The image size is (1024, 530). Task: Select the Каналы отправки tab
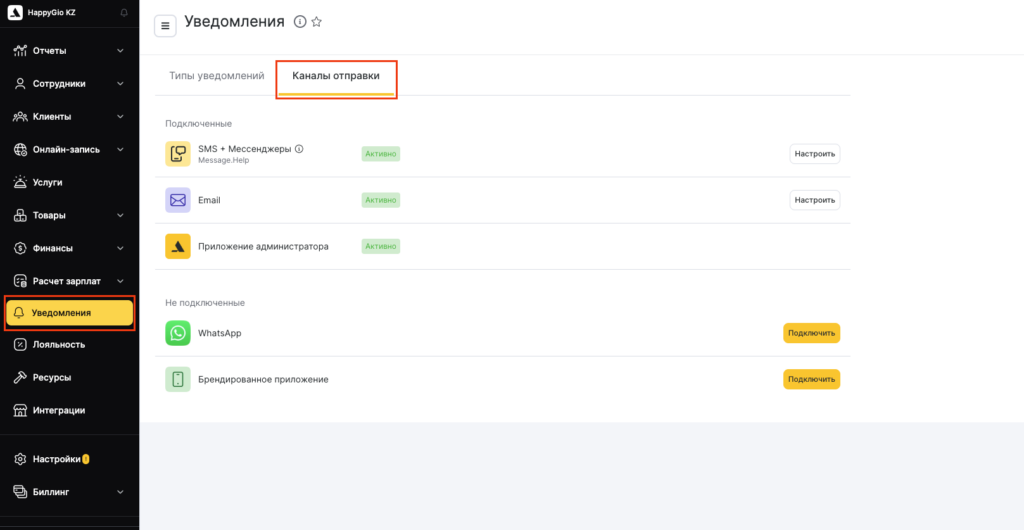point(336,76)
